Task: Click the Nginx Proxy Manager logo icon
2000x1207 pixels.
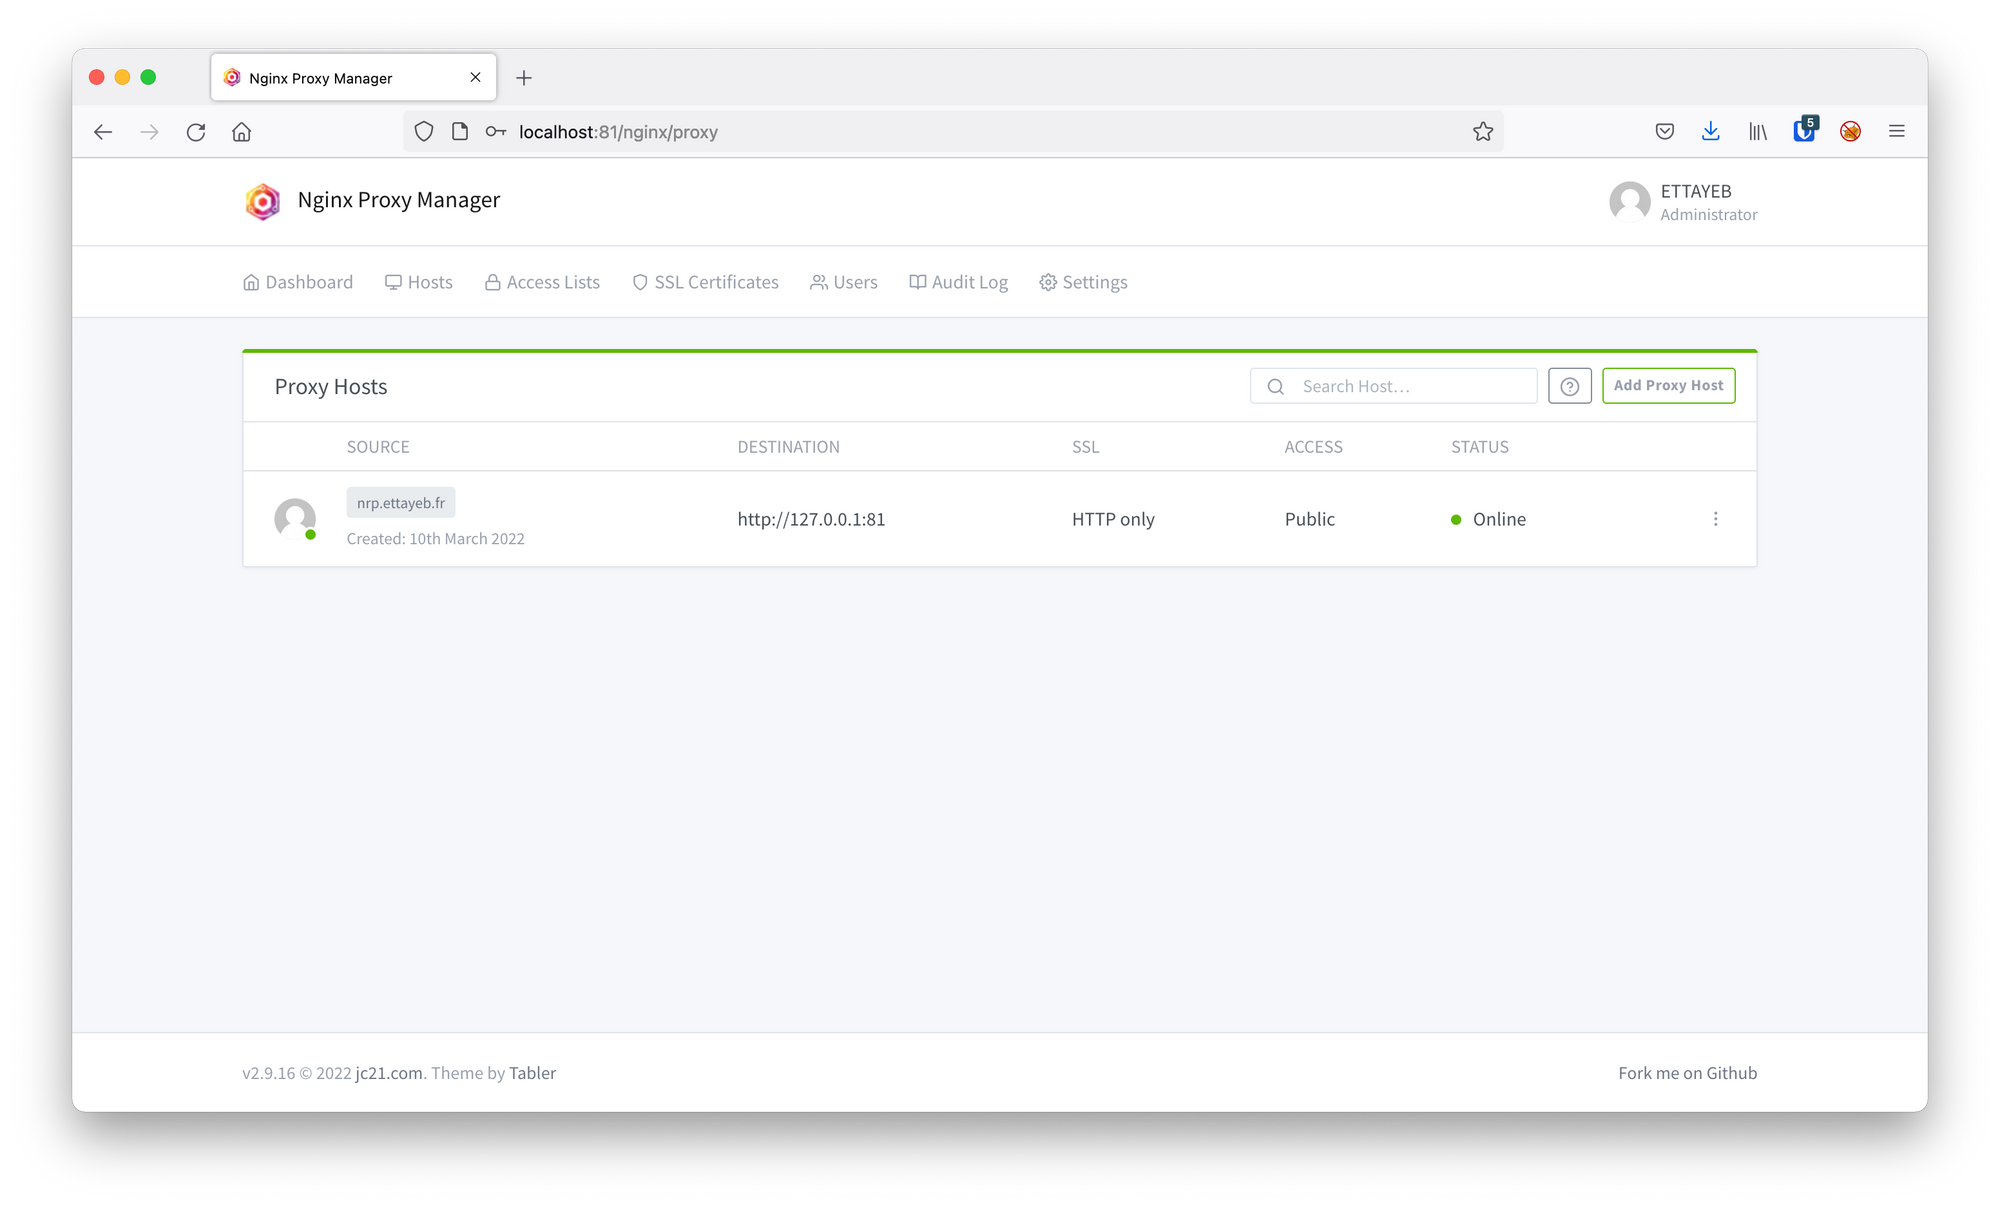Action: pyautogui.click(x=263, y=201)
